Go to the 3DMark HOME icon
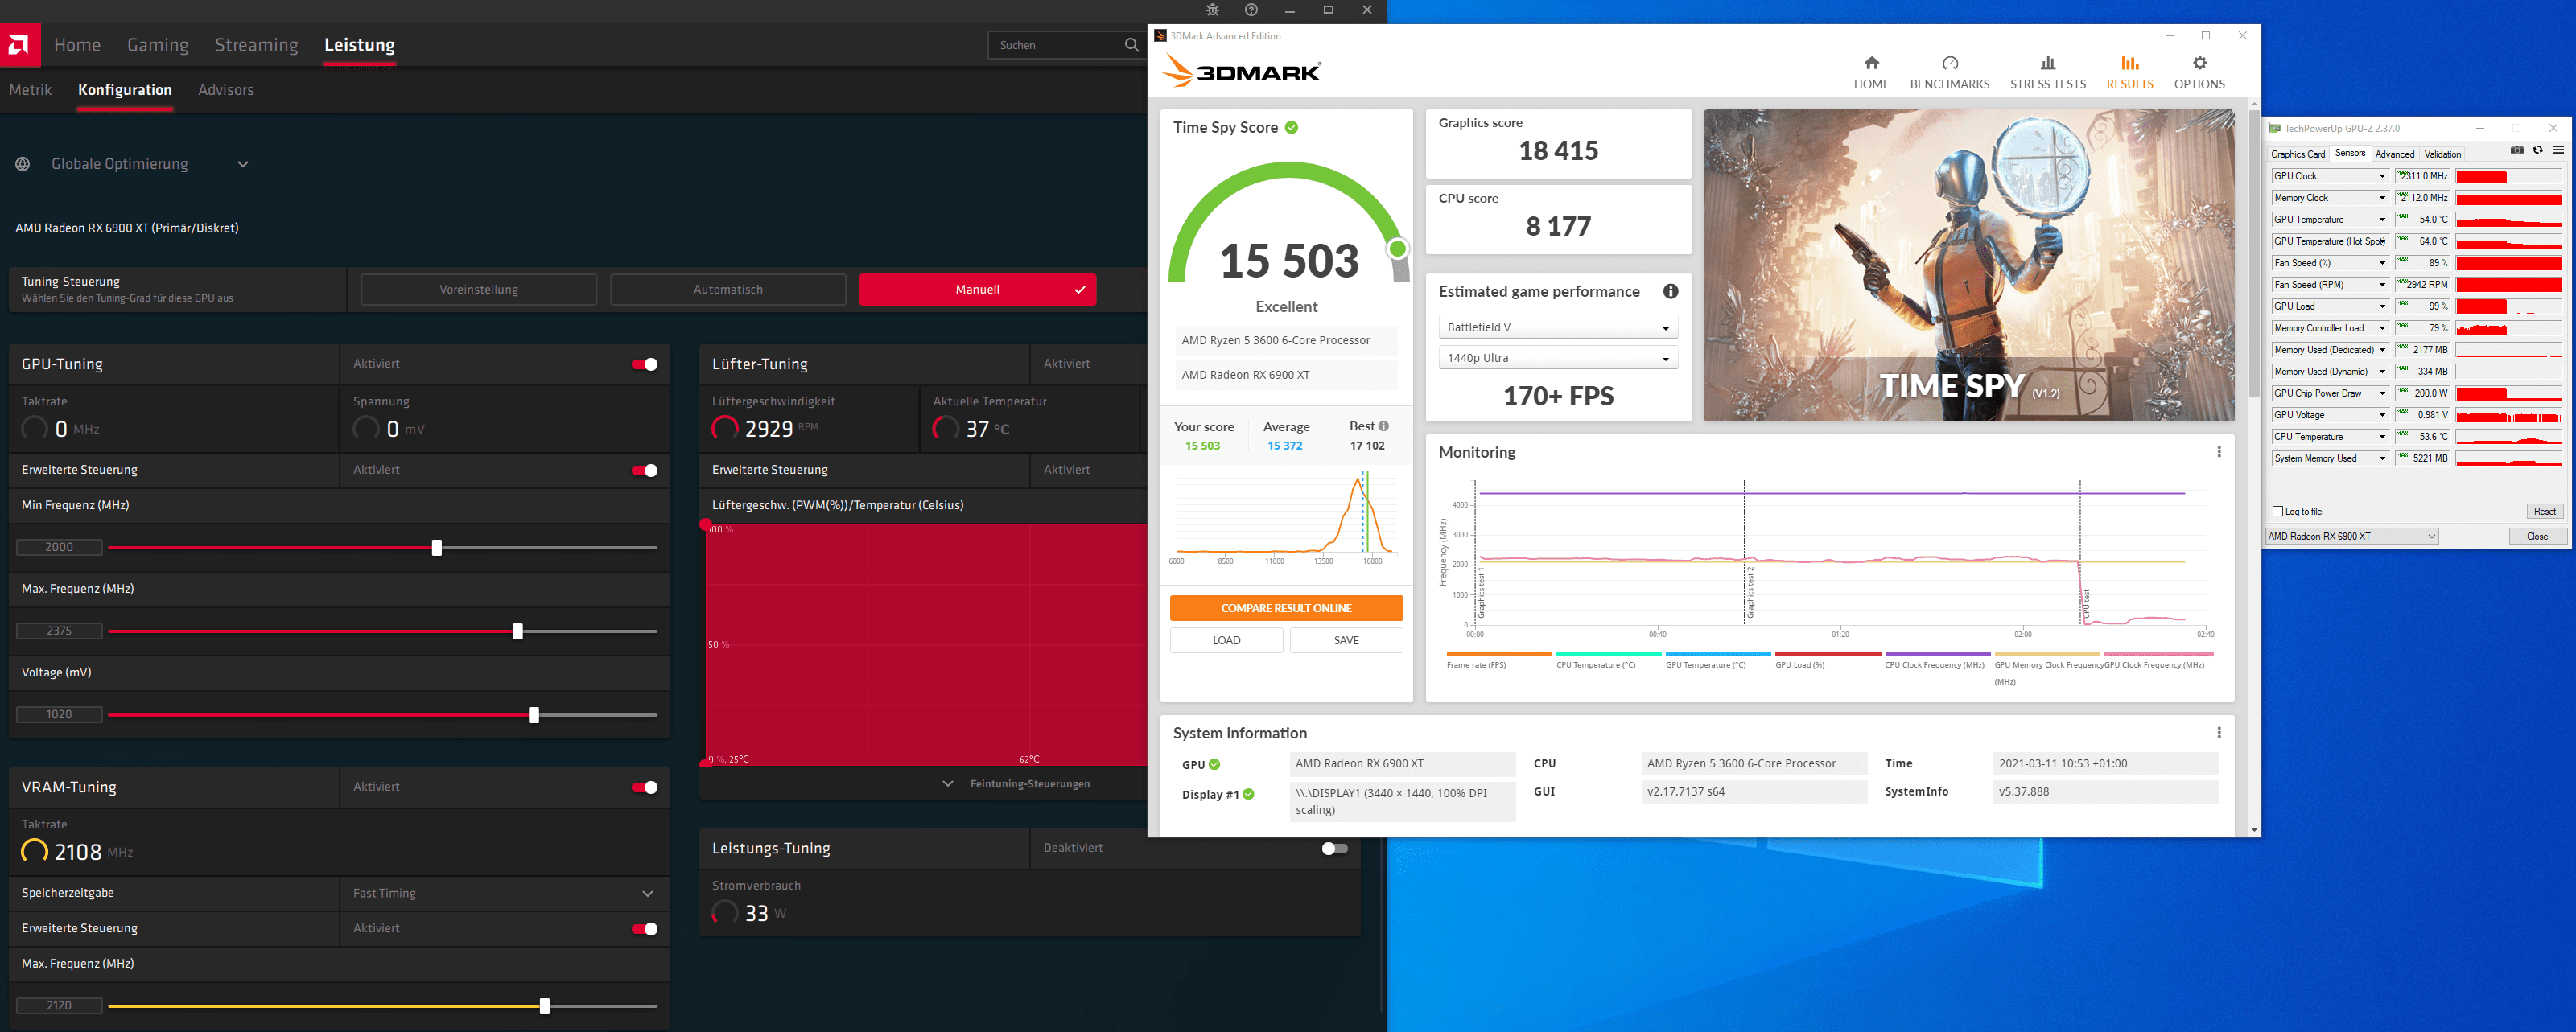The height and width of the screenshot is (1032, 2576). (x=1871, y=63)
